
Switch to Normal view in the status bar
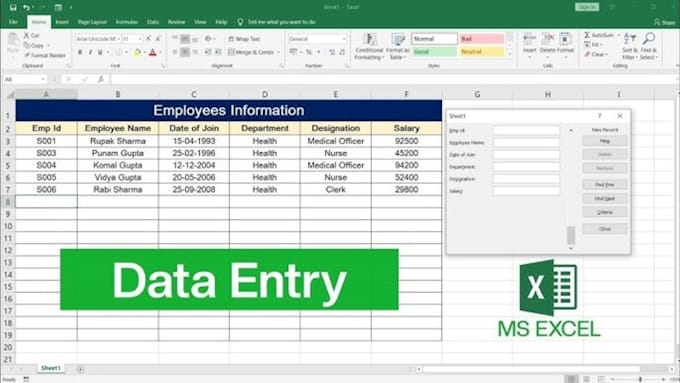coord(572,379)
